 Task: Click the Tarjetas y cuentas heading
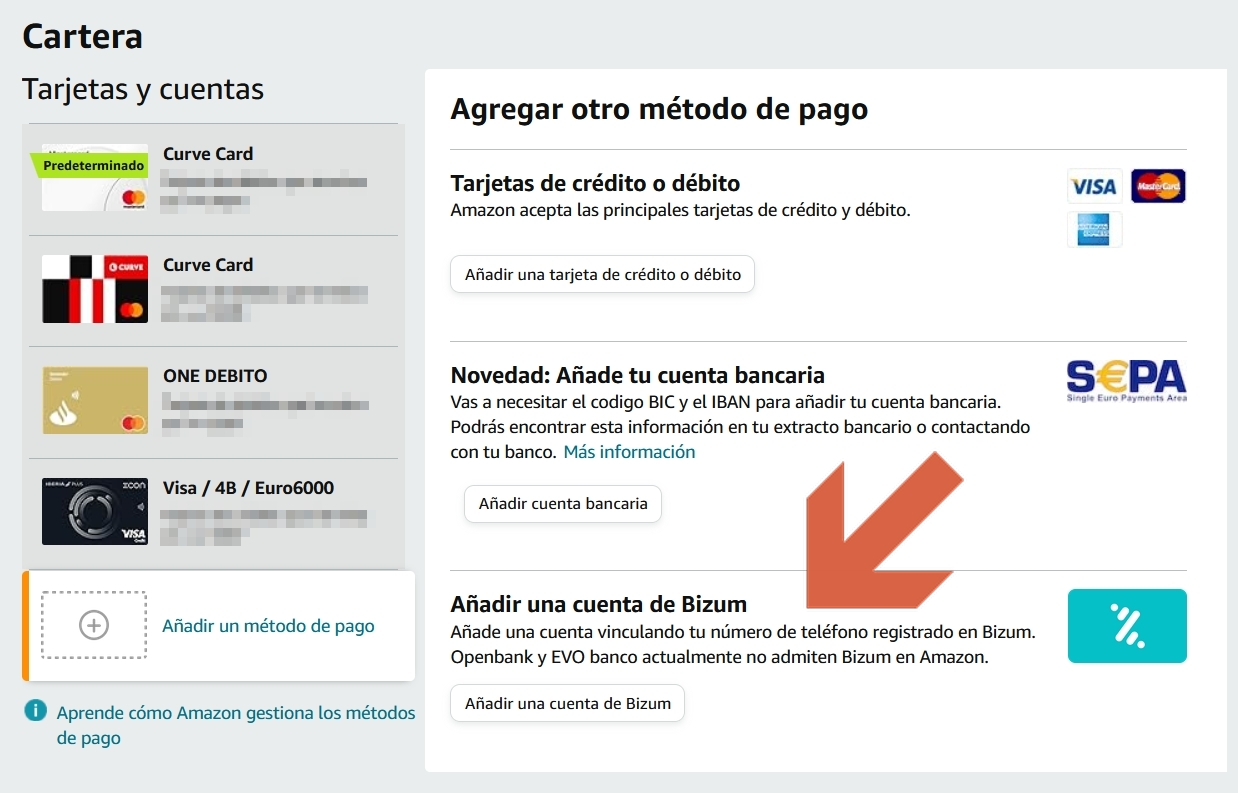[143, 89]
